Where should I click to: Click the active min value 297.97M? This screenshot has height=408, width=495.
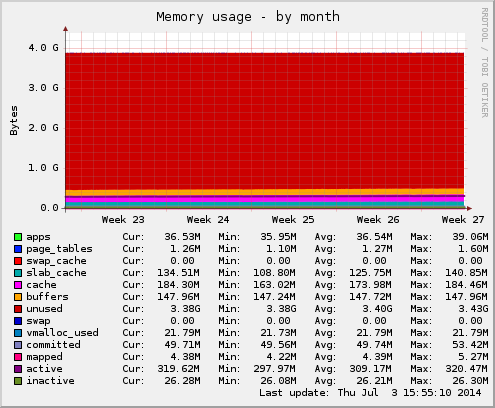click(x=275, y=369)
